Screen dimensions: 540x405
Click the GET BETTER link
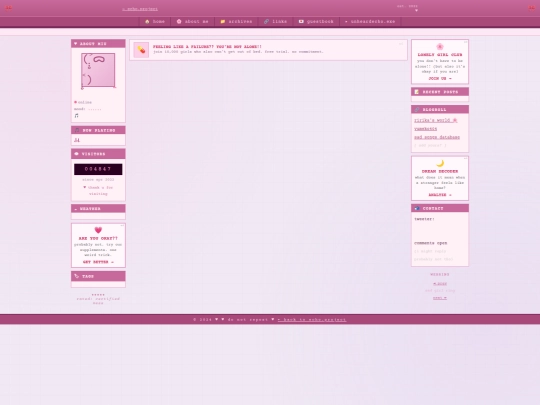(x=98, y=262)
